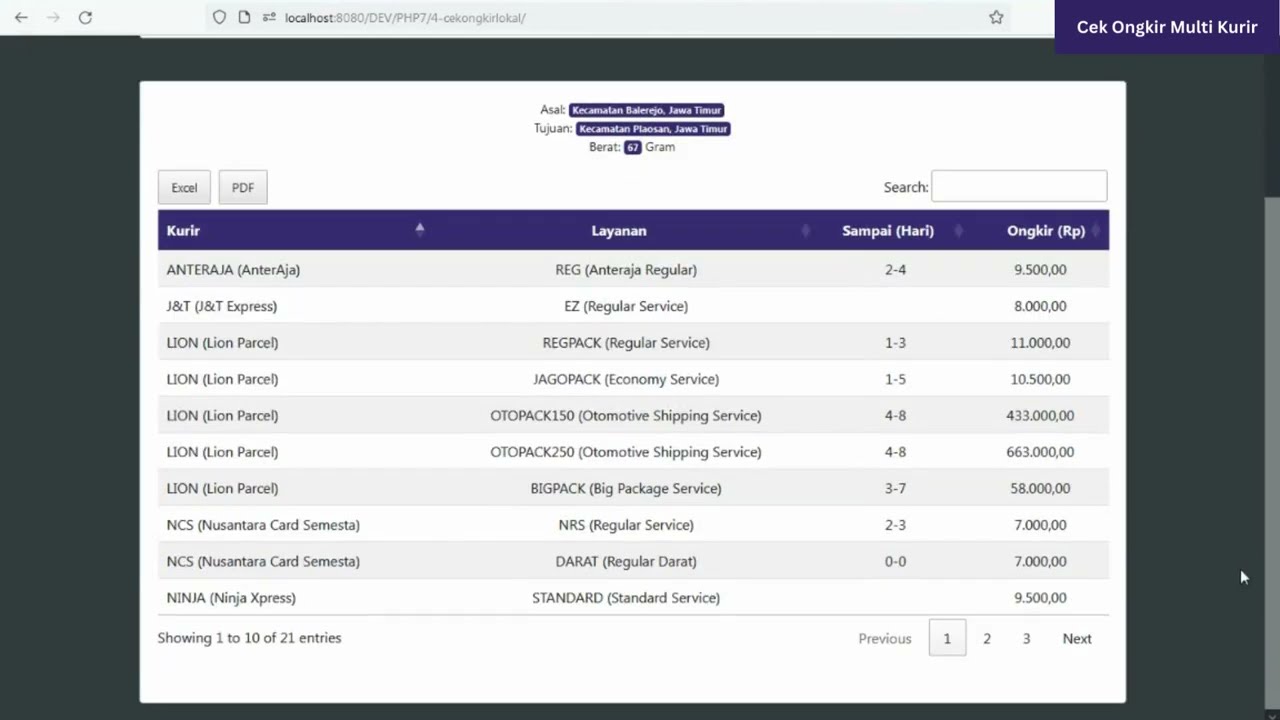Go back using browser back arrow
The width and height of the screenshot is (1280, 720).
click(x=21, y=17)
